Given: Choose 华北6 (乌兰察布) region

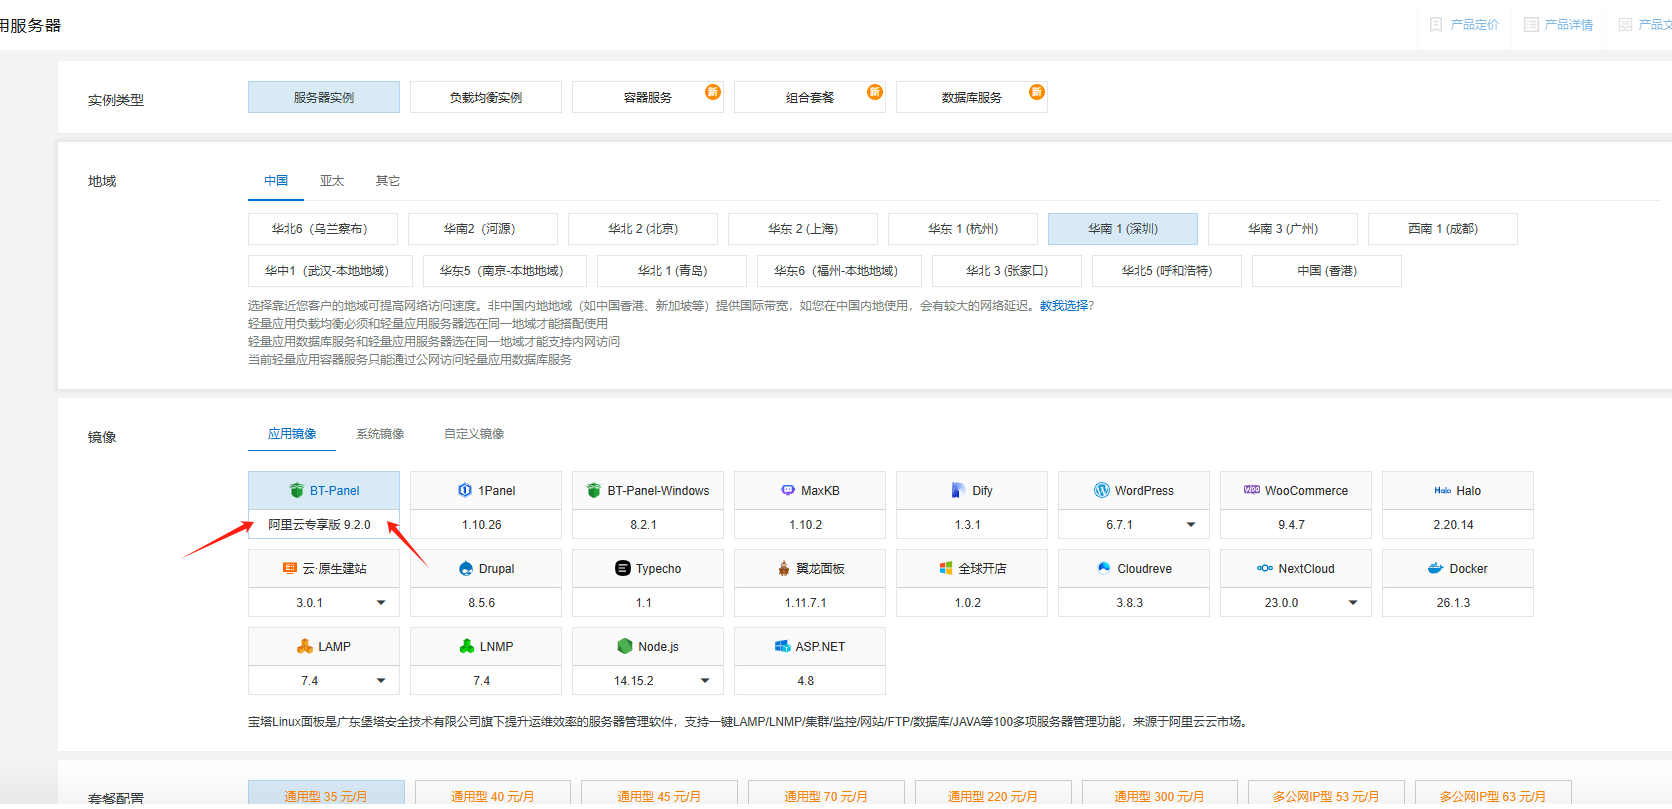Looking at the screenshot, I should click(x=323, y=229).
